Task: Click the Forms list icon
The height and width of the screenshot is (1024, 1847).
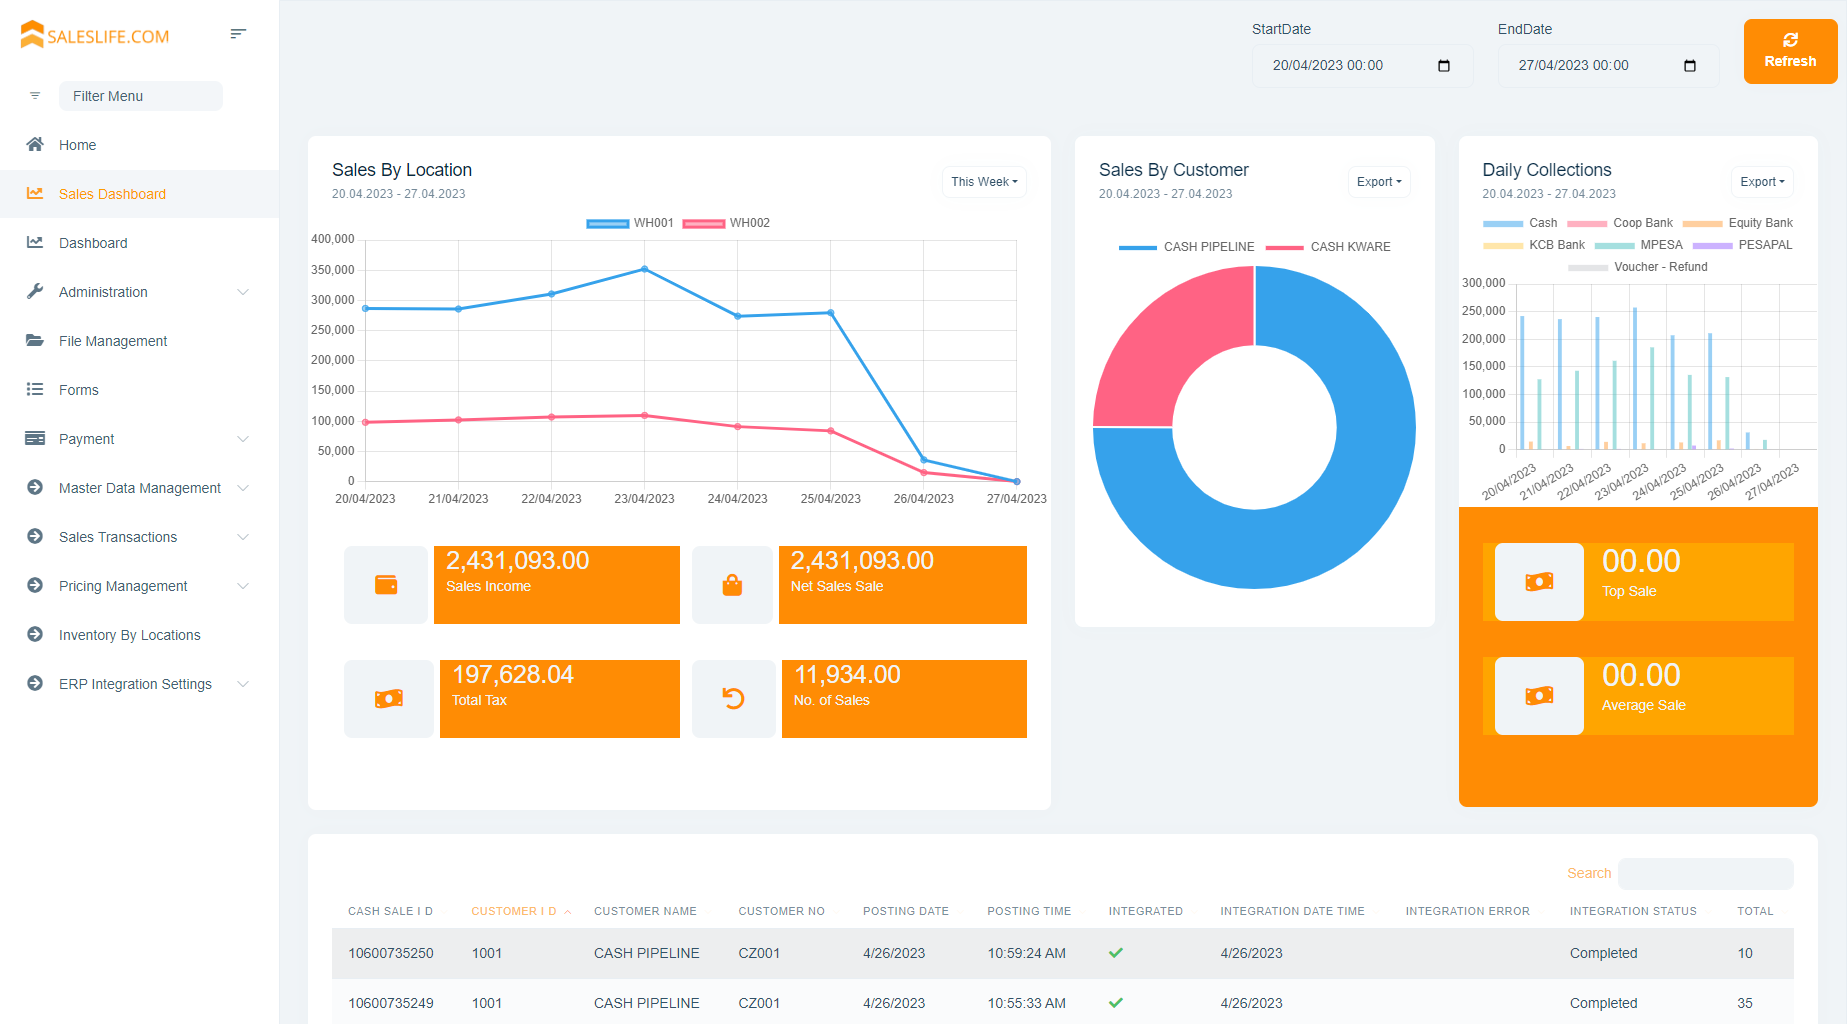Action: (x=35, y=389)
